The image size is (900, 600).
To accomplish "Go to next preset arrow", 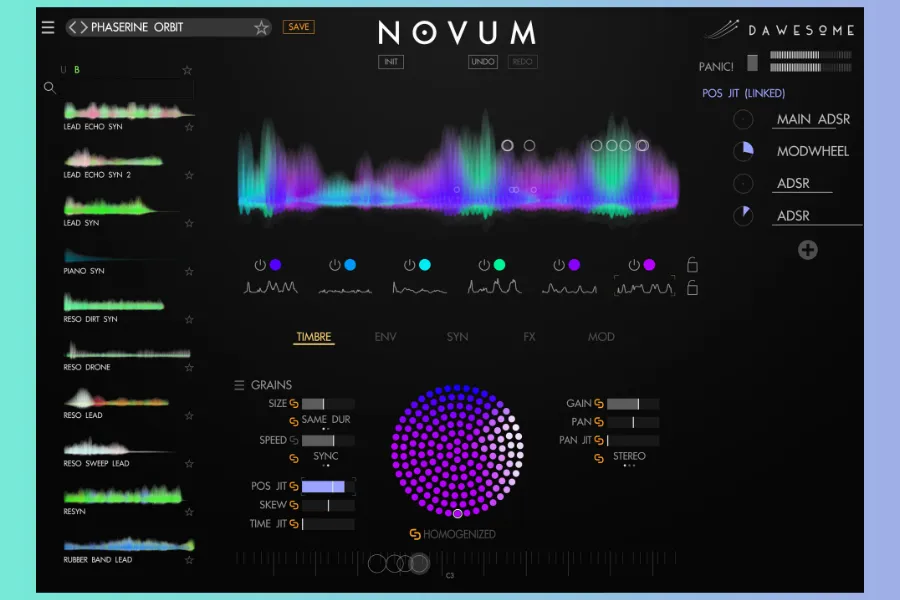I will point(83,27).
